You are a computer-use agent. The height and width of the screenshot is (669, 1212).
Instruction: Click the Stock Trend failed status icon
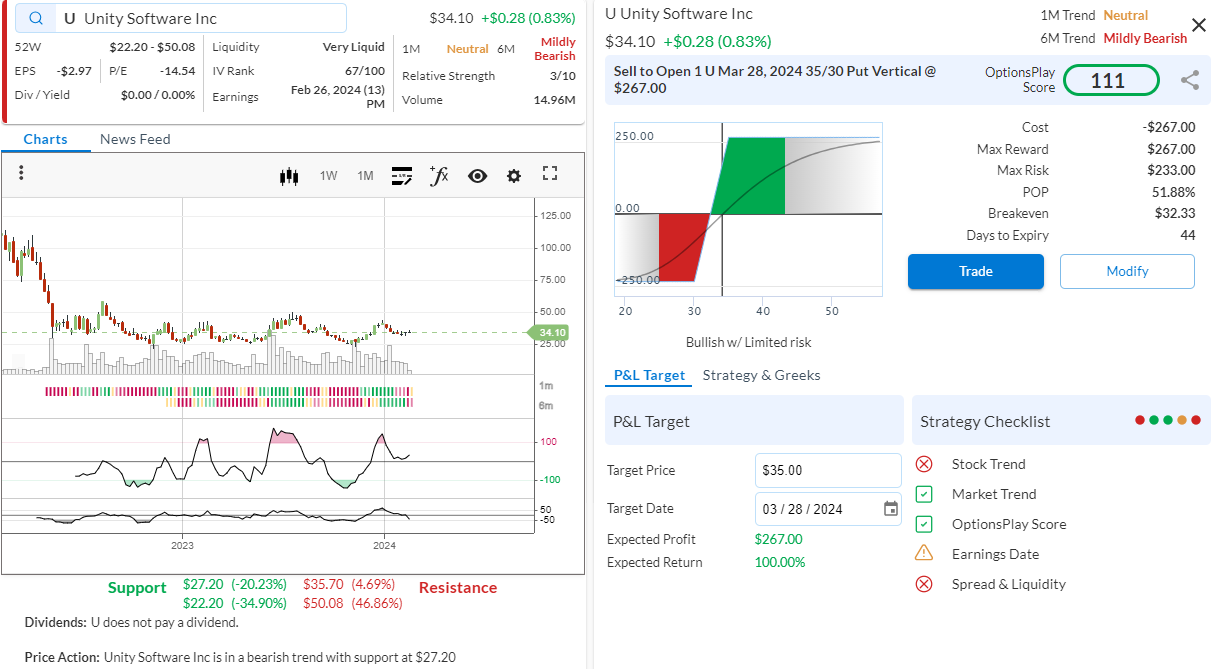924,464
